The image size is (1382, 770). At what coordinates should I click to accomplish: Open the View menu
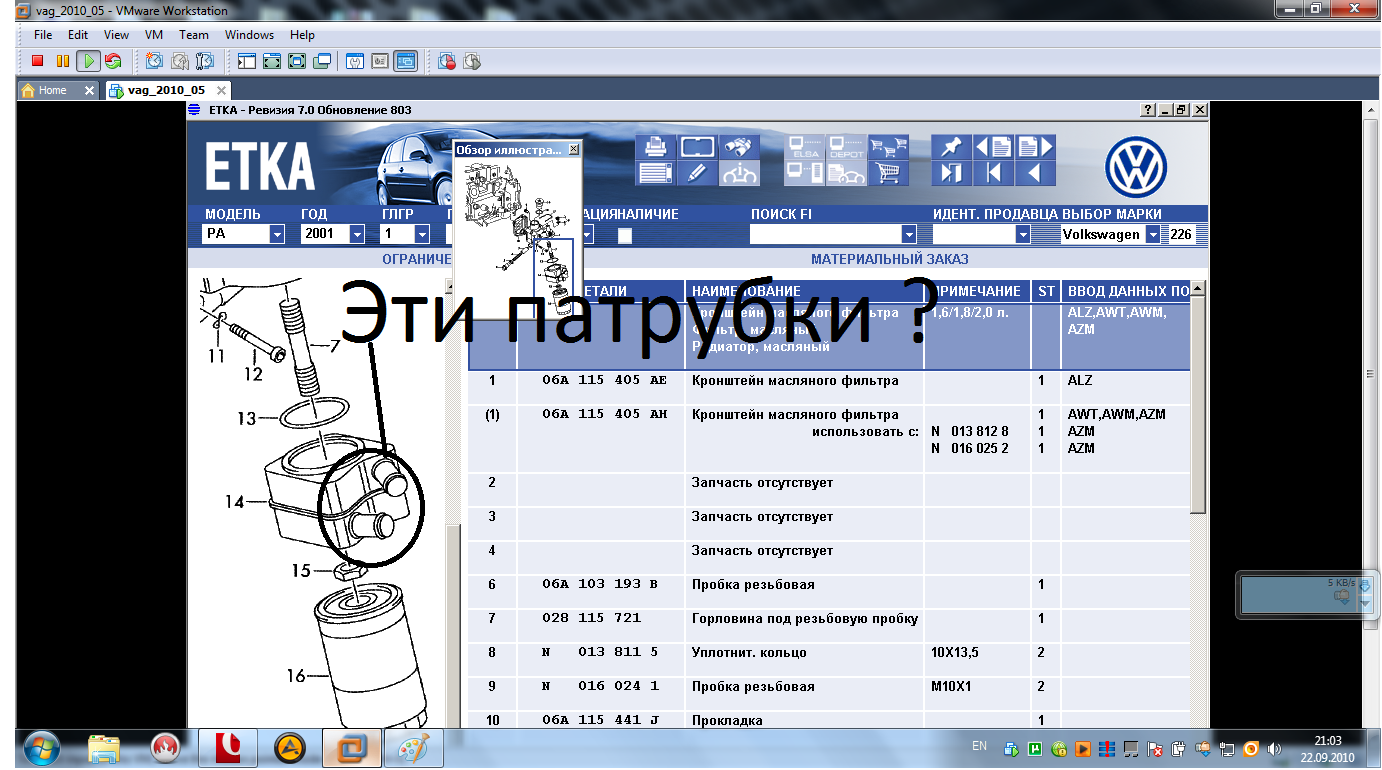(117, 35)
